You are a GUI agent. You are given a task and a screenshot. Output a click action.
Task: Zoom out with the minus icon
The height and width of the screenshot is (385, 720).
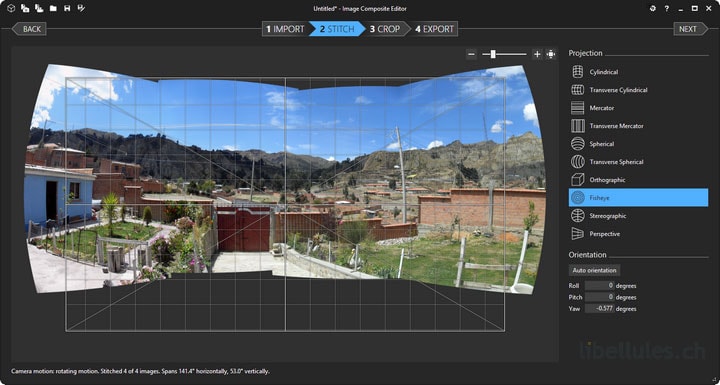pyautogui.click(x=471, y=54)
